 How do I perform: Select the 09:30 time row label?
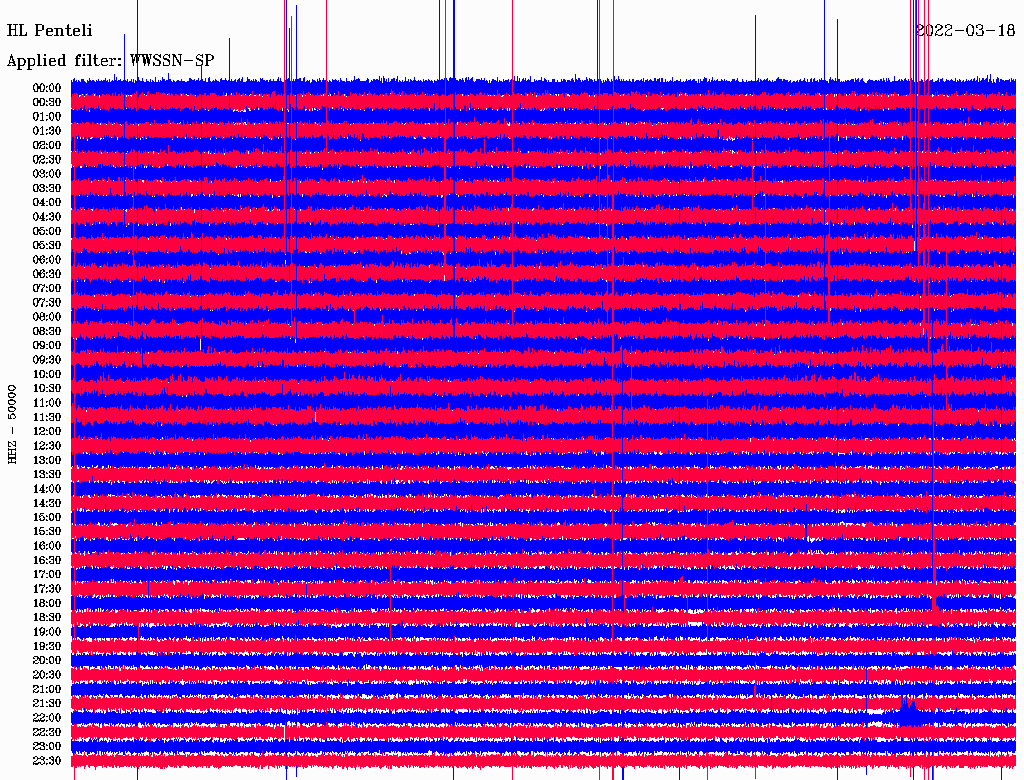47,360
